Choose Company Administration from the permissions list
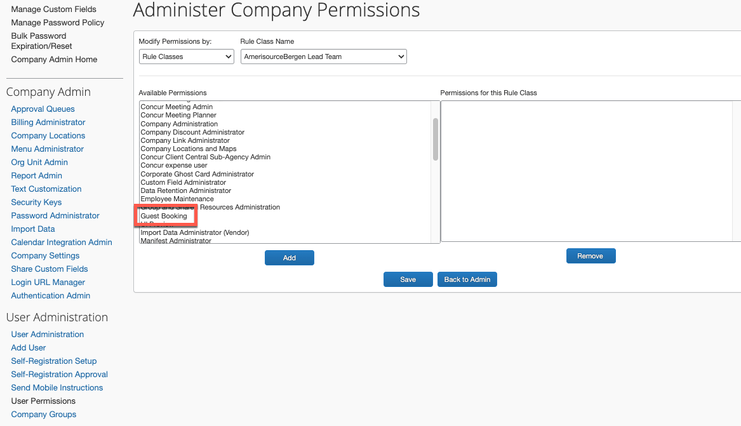Screen dimensions: 741x426 (x=179, y=124)
